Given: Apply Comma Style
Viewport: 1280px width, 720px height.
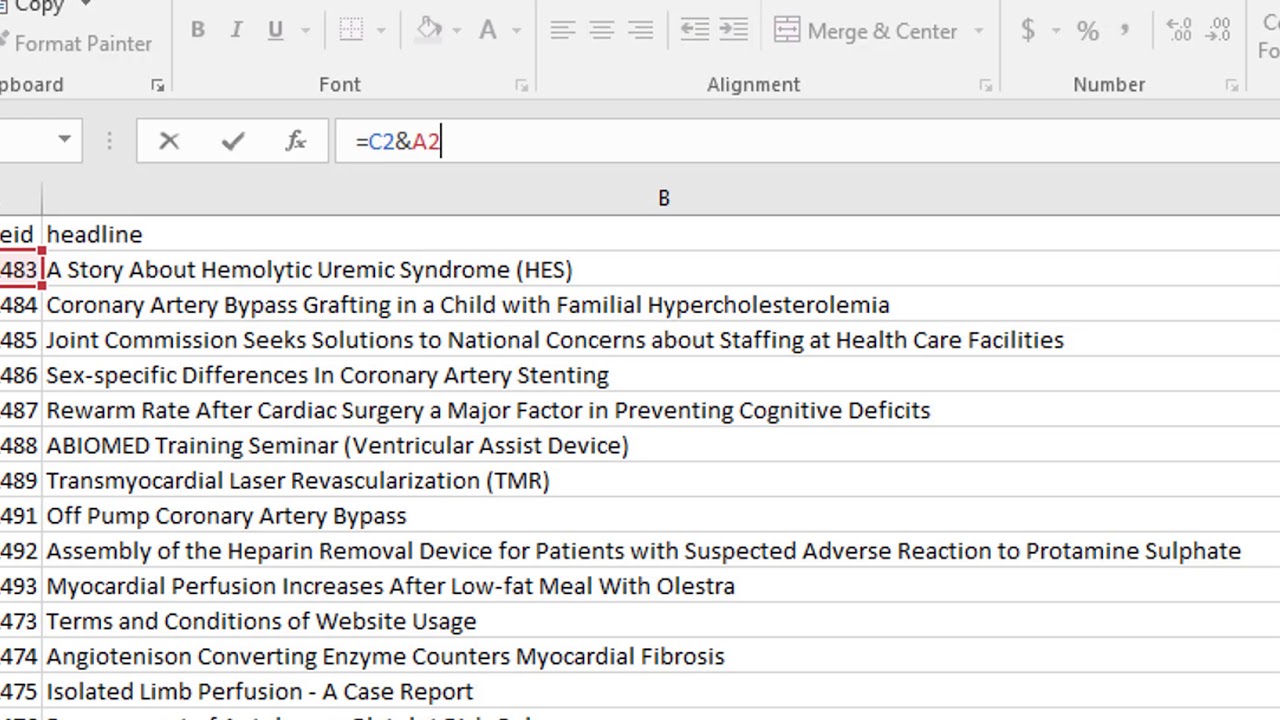Looking at the screenshot, I should (1126, 30).
